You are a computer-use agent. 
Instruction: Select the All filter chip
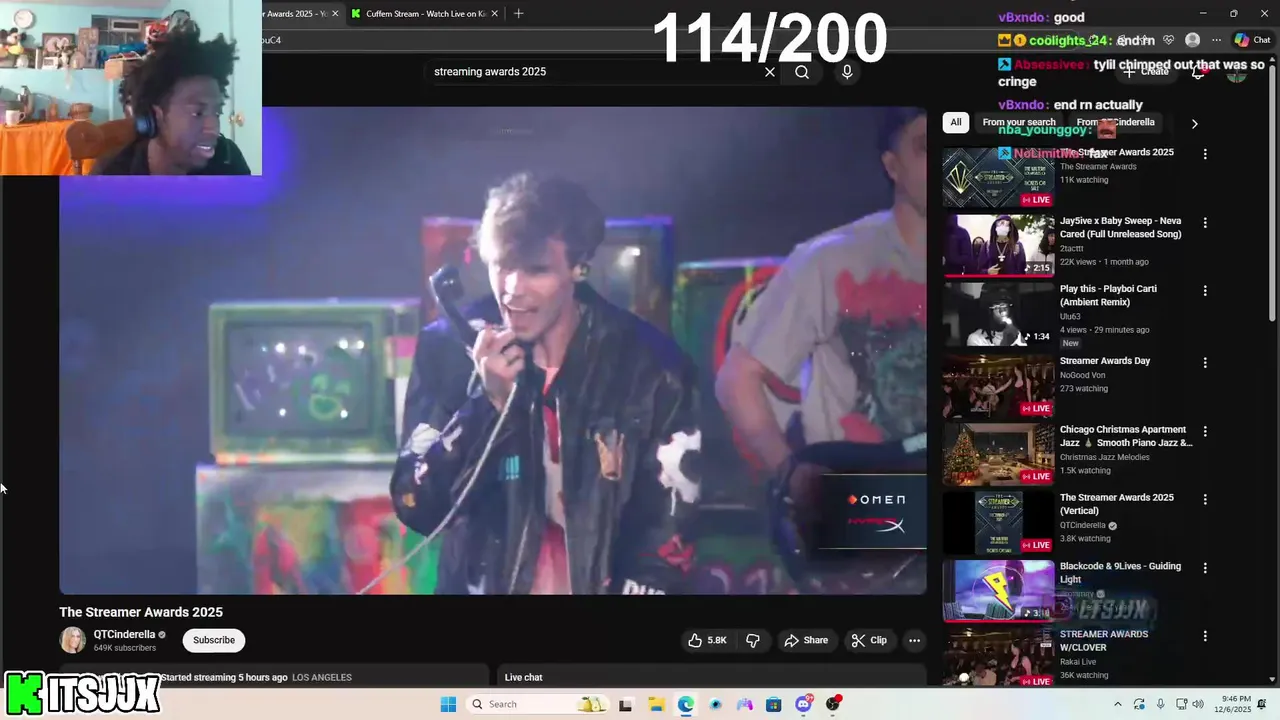pyautogui.click(x=956, y=122)
